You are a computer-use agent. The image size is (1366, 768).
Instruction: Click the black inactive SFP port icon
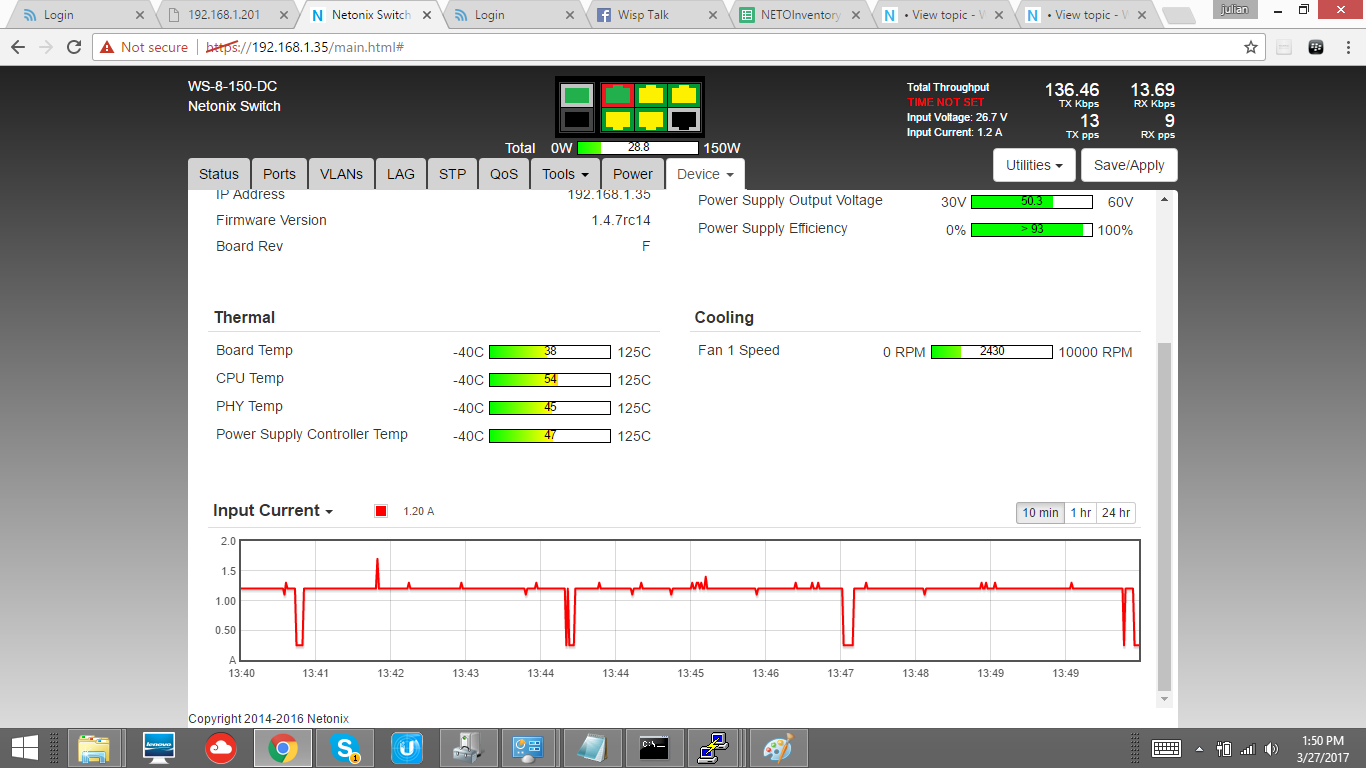coord(576,121)
